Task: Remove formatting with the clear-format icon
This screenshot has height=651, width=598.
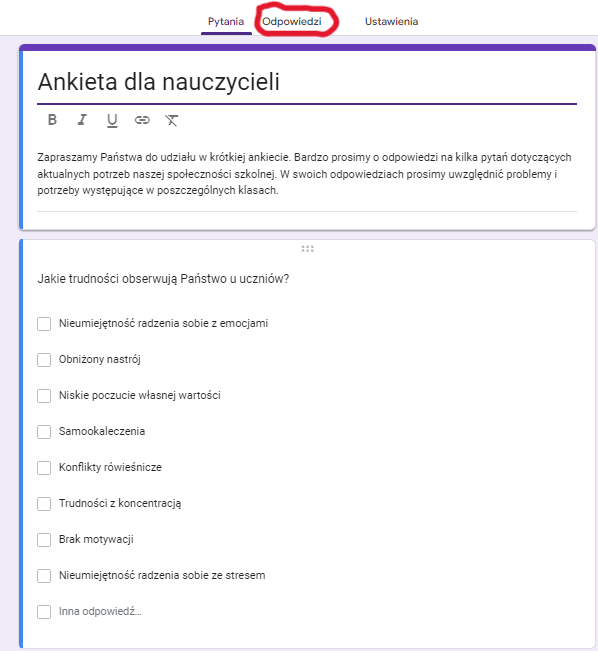Action: (172, 120)
